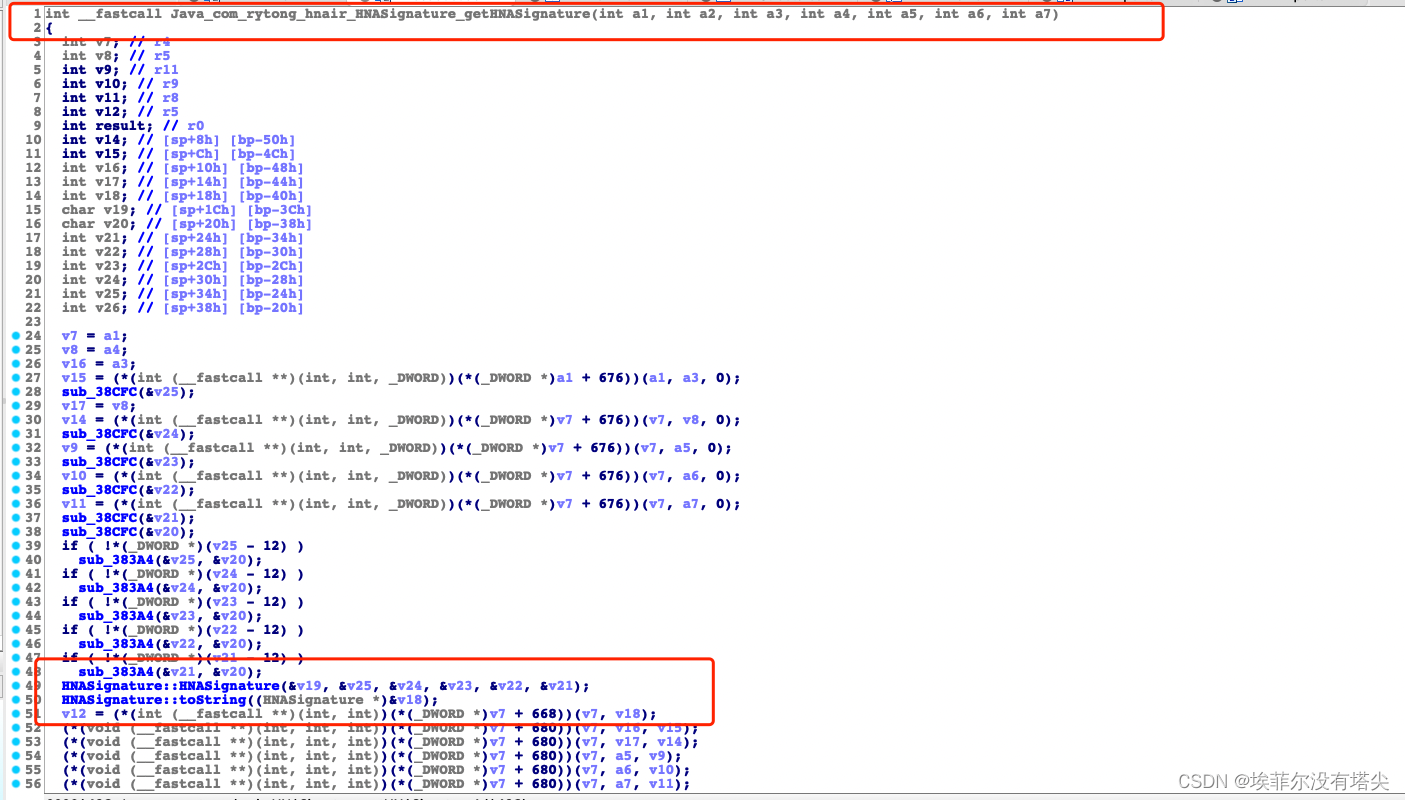Select the 'v16 = a3;' statement
The width and height of the screenshot is (1405, 800).
tap(98, 364)
